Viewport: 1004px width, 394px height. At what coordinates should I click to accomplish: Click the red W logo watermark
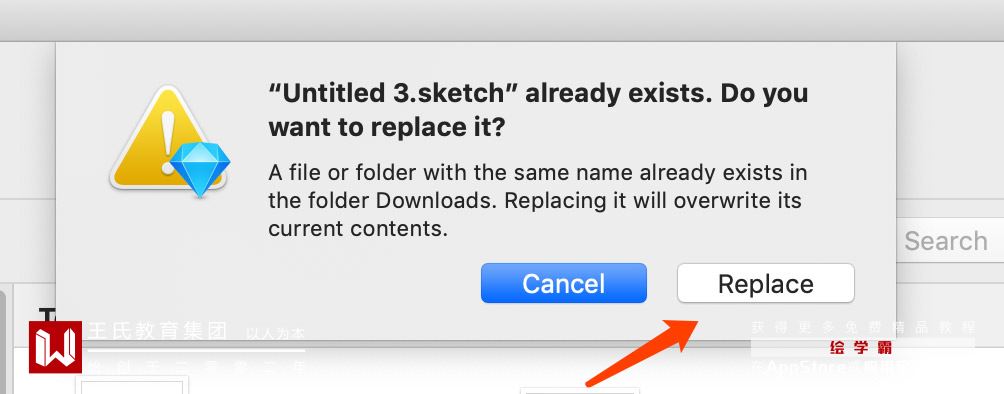pyautogui.click(x=56, y=347)
